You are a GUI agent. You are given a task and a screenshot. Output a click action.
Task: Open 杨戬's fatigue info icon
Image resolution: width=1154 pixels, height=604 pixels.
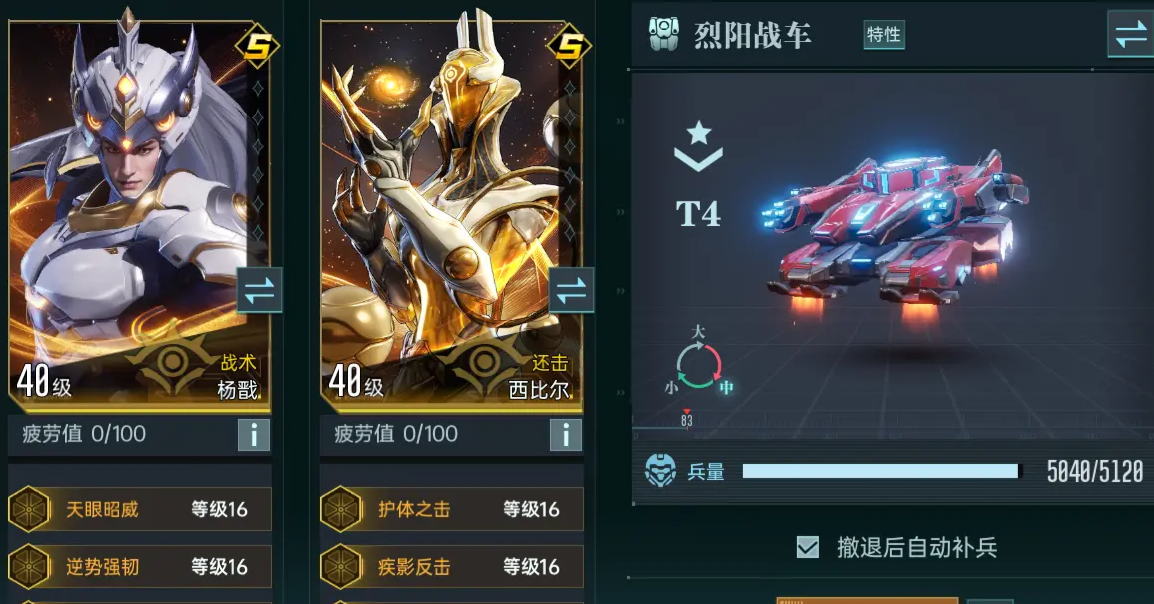(254, 435)
